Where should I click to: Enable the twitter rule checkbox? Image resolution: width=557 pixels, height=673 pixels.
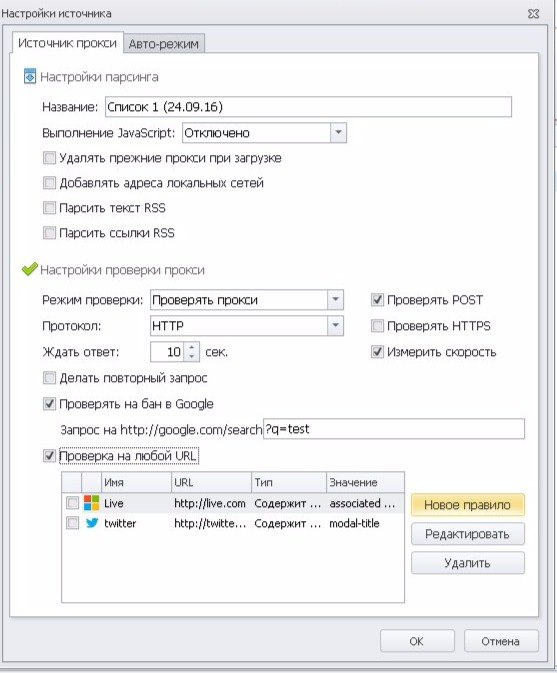pyautogui.click(x=72, y=523)
